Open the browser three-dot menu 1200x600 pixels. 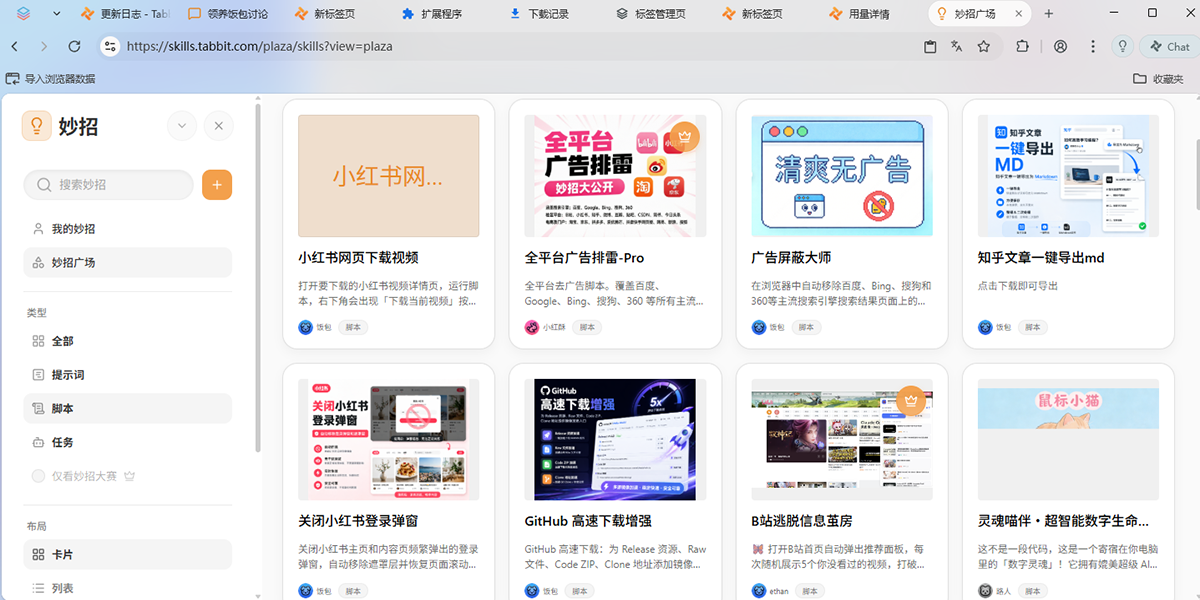(1093, 46)
